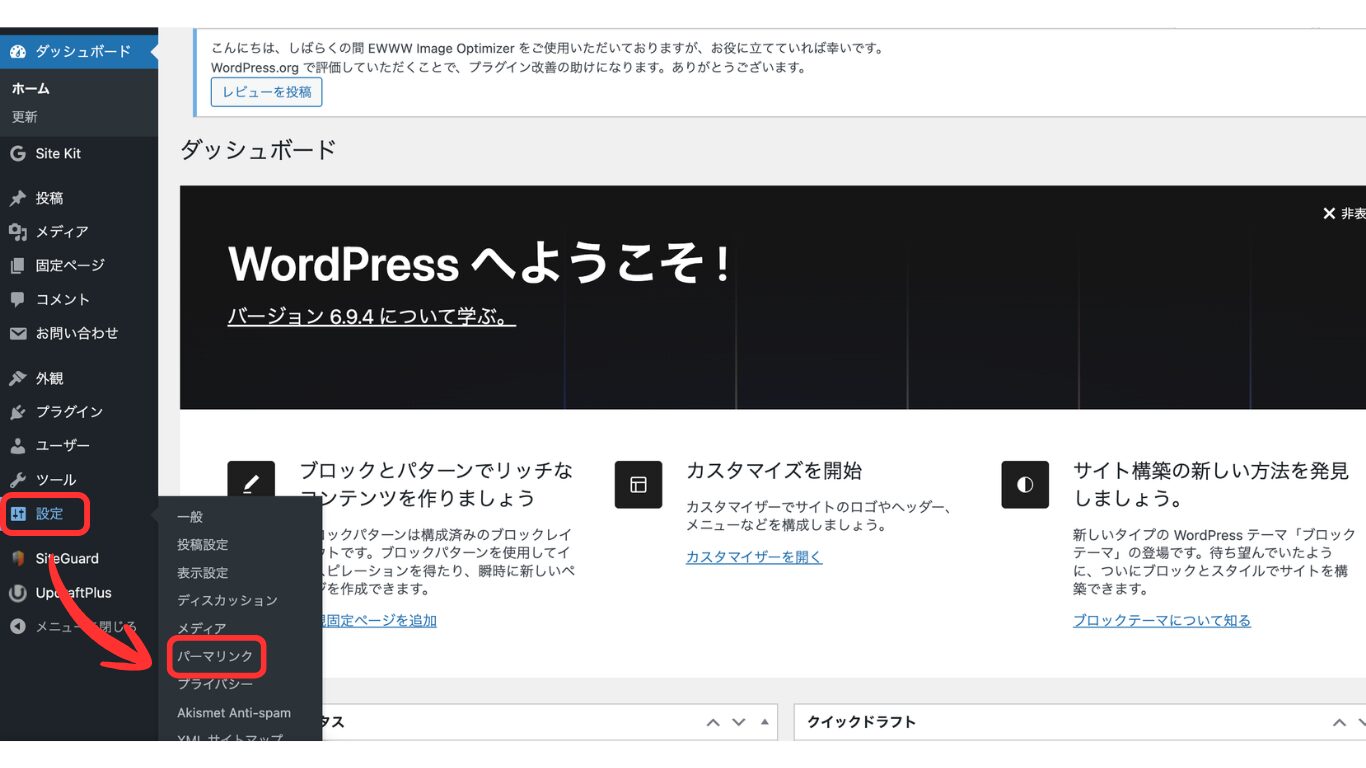The width and height of the screenshot is (1366, 768).
Task: Select 表示設定 in the settings flyout
Action: click(203, 573)
